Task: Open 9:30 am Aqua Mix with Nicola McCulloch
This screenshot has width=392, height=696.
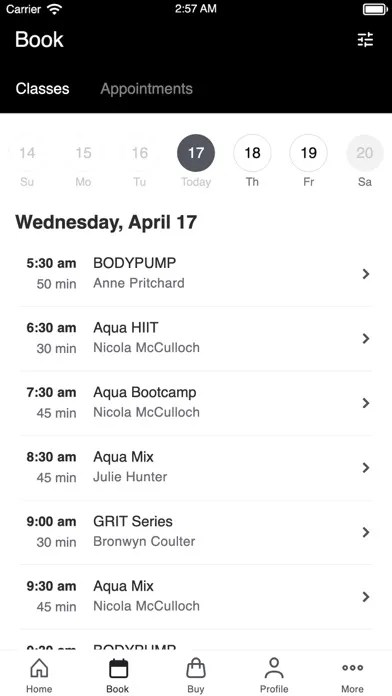Action: [196, 597]
